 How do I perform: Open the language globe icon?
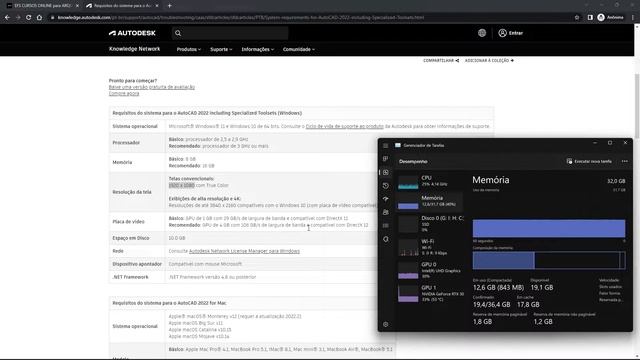pos(482,33)
